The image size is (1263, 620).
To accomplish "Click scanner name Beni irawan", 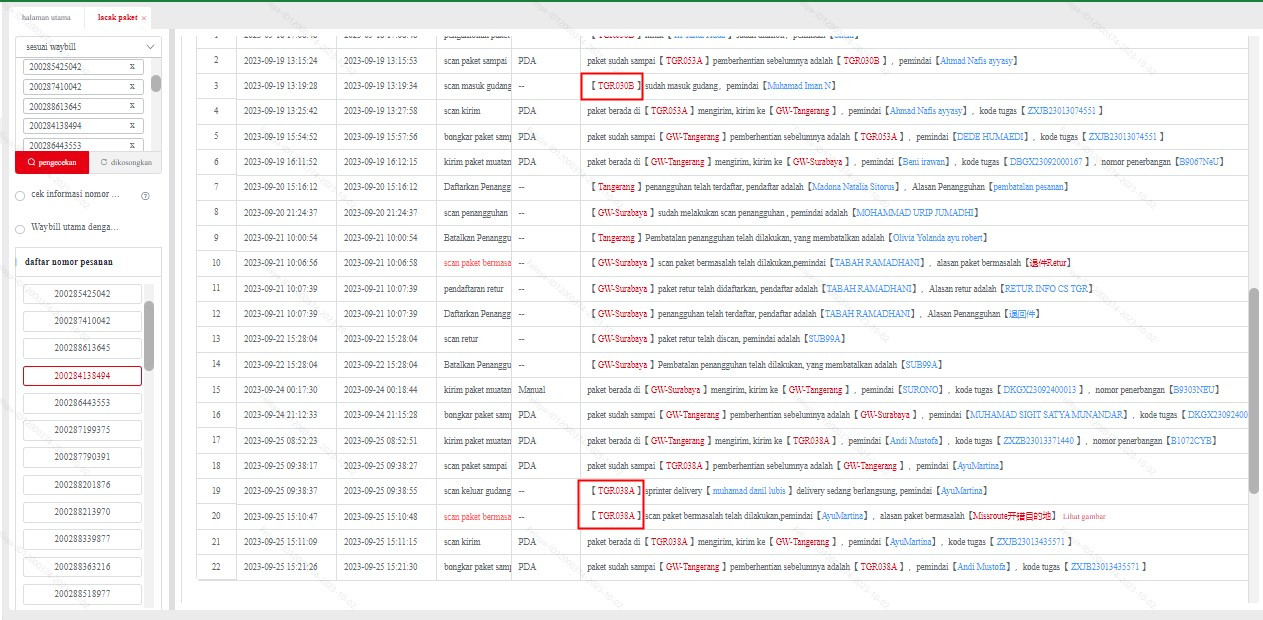I will click(924, 162).
